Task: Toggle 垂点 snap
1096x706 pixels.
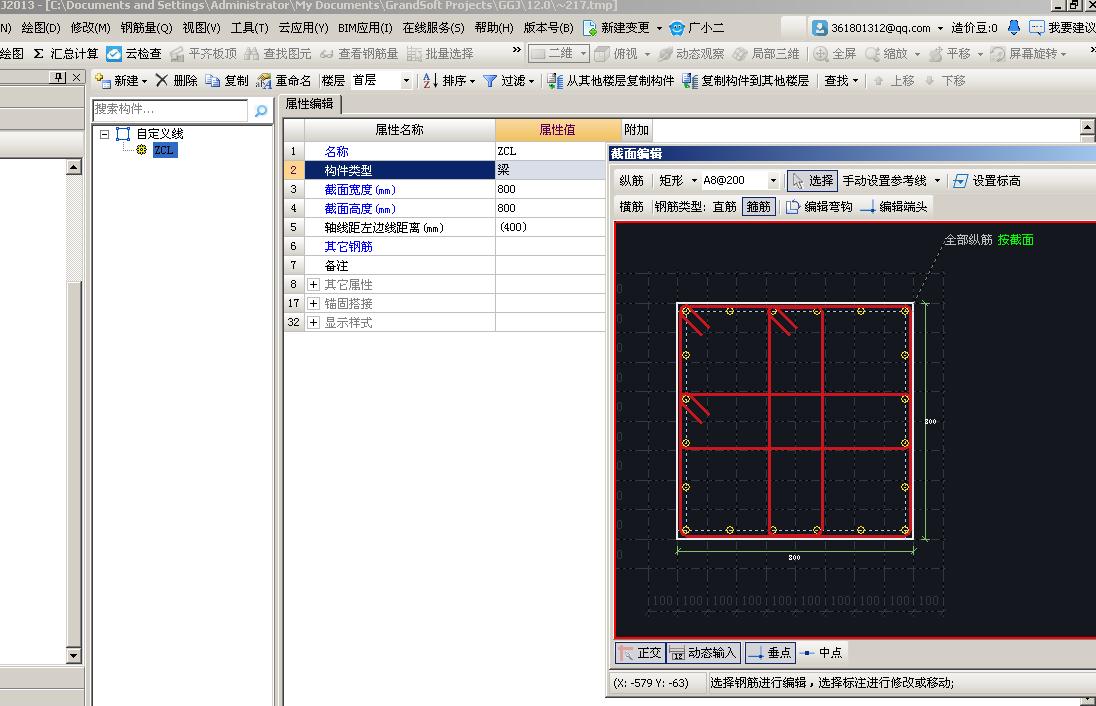Action: 770,653
